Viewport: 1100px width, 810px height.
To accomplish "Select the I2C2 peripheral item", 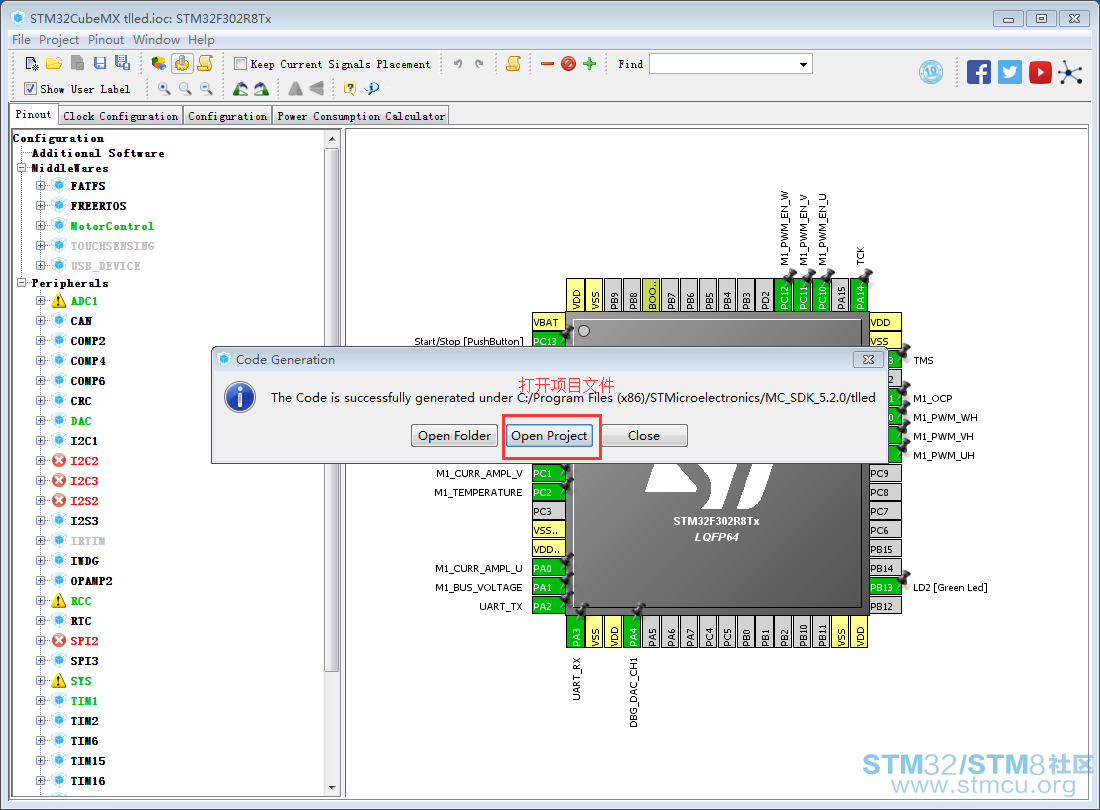I will click(84, 461).
